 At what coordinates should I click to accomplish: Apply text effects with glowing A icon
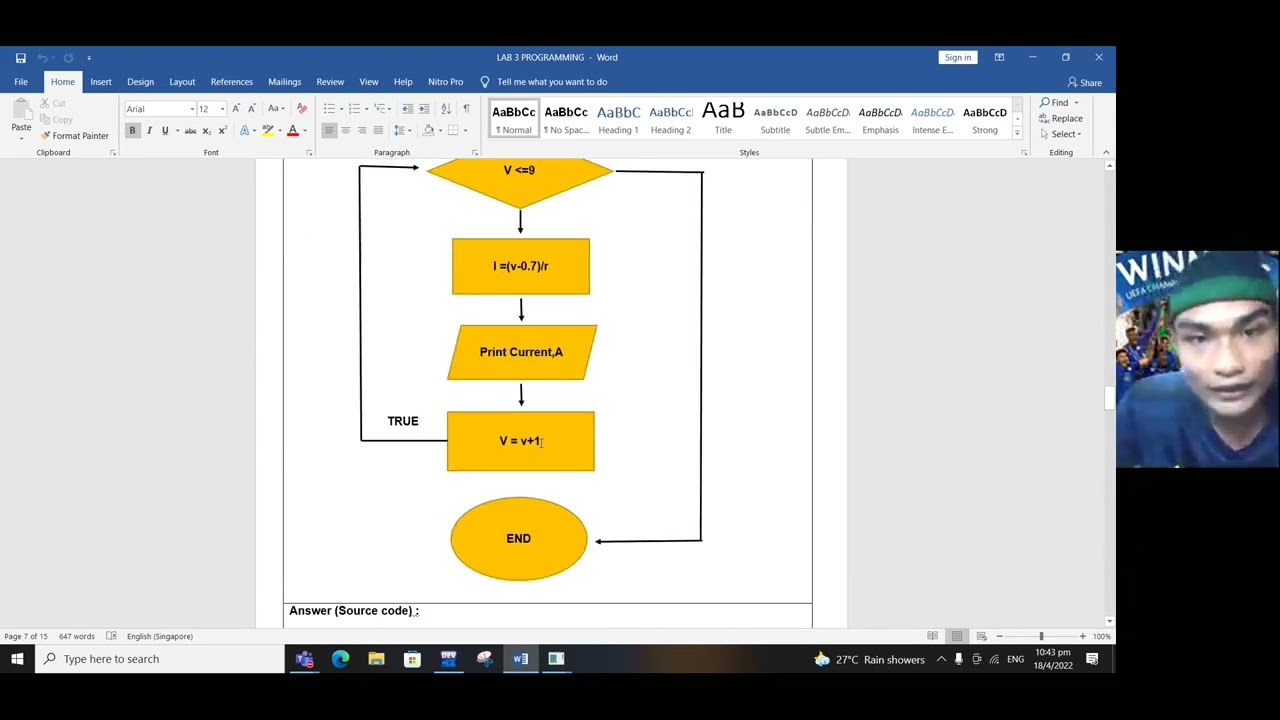[244, 131]
